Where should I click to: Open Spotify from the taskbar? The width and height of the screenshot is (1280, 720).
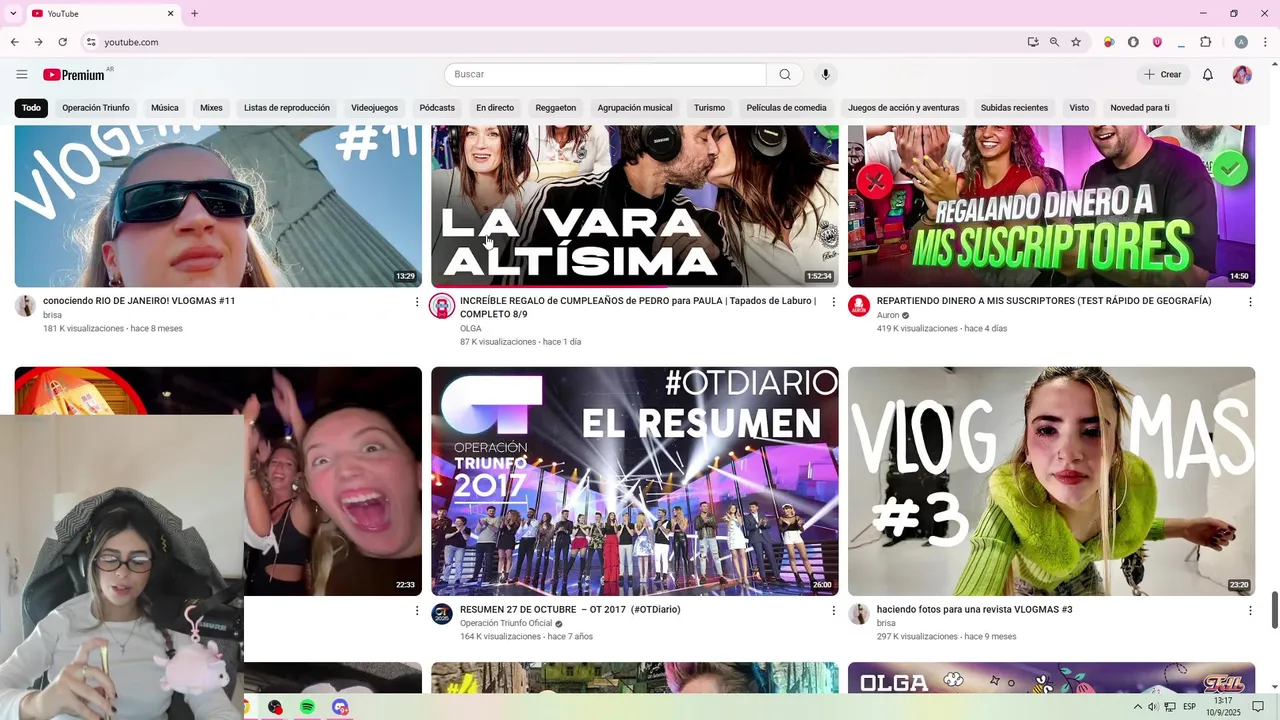(x=307, y=707)
